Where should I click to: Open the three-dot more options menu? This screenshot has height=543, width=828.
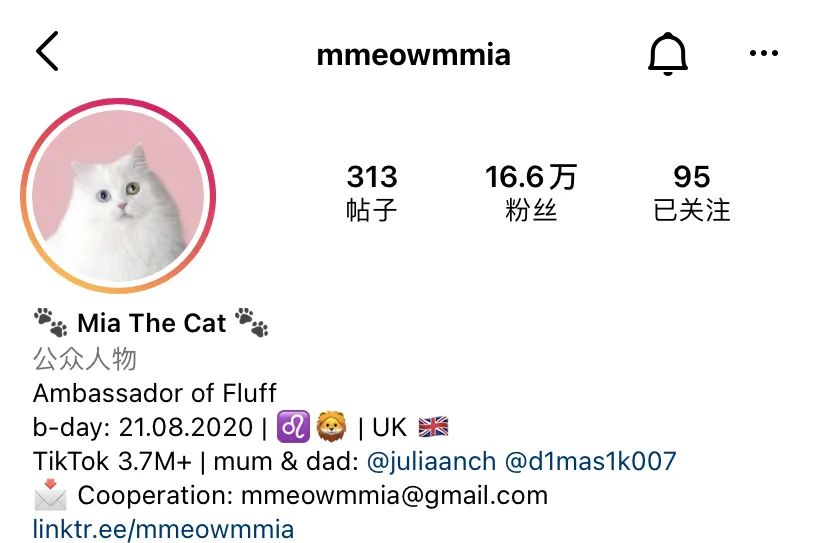pos(764,53)
